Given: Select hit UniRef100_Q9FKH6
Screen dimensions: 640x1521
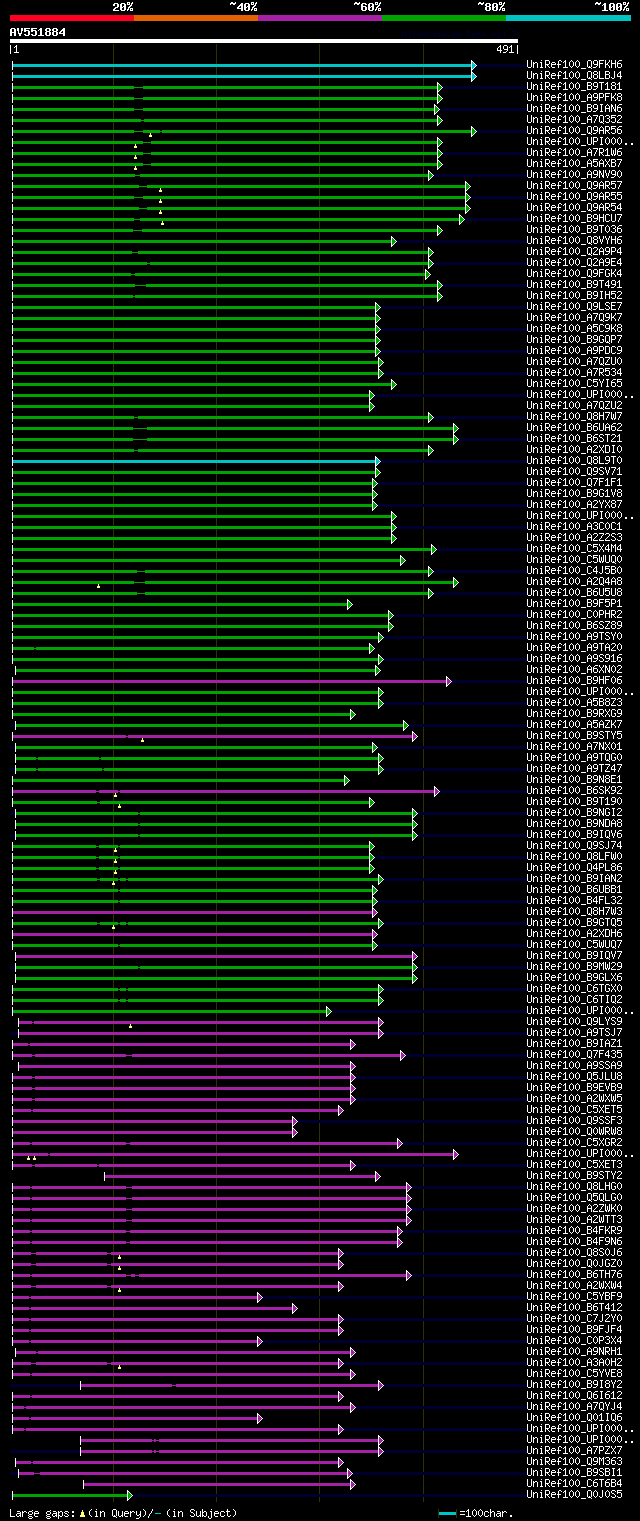Looking at the screenshot, I should click(x=574, y=64).
